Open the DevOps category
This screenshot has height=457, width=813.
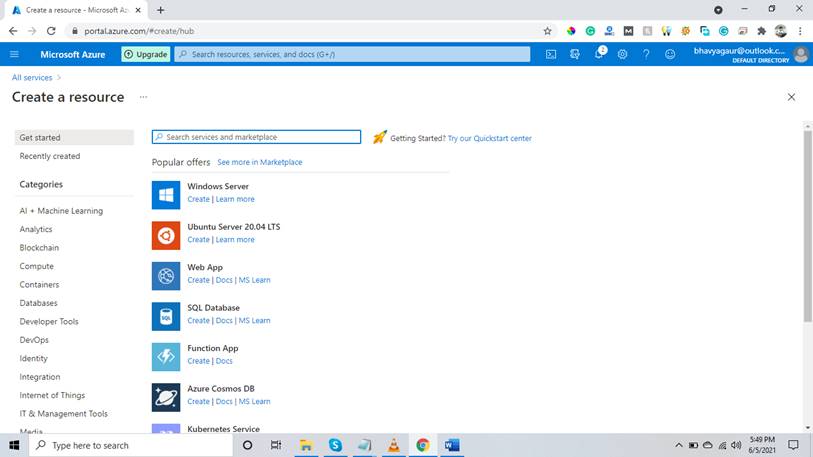click(34, 340)
